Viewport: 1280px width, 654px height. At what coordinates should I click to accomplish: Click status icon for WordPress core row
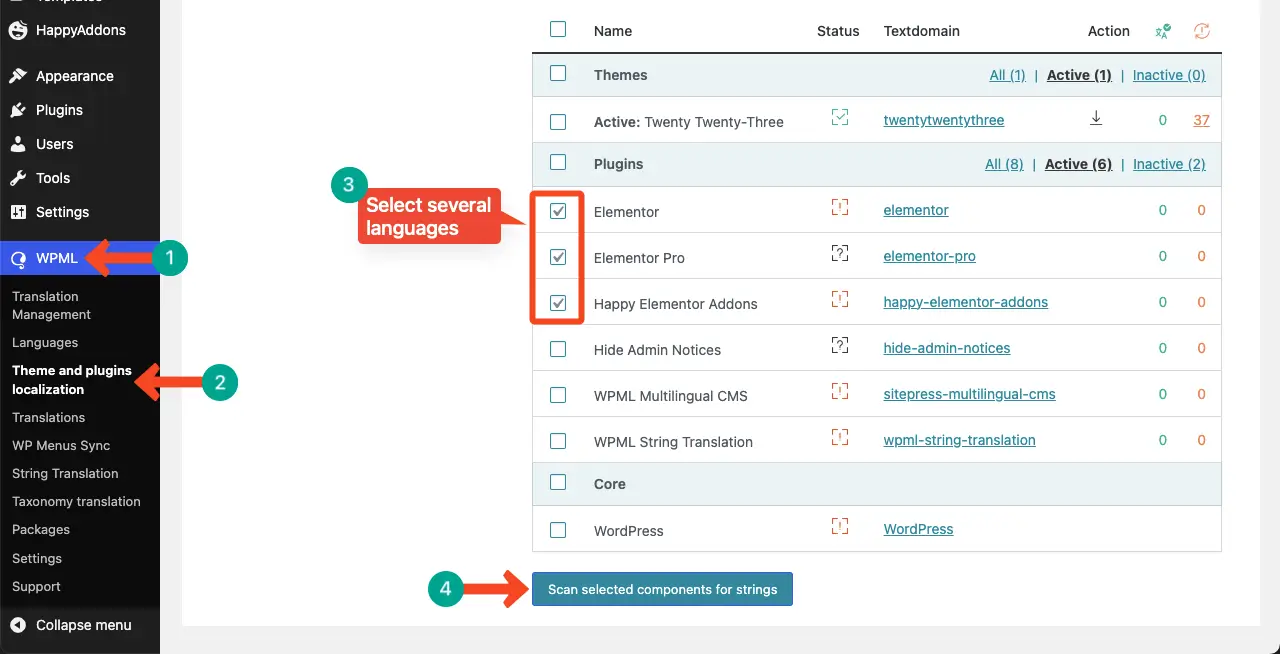click(x=840, y=525)
